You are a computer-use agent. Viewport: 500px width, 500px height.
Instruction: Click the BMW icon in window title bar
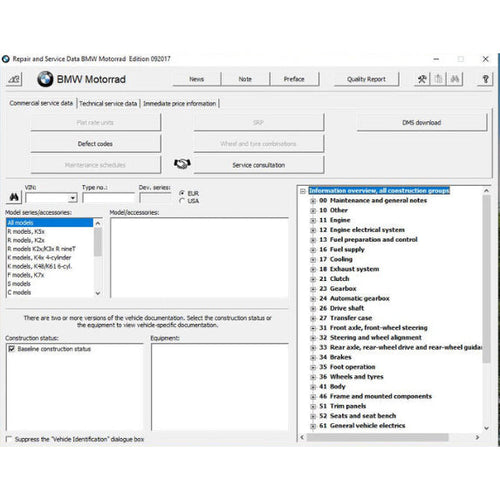pos(6,59)
